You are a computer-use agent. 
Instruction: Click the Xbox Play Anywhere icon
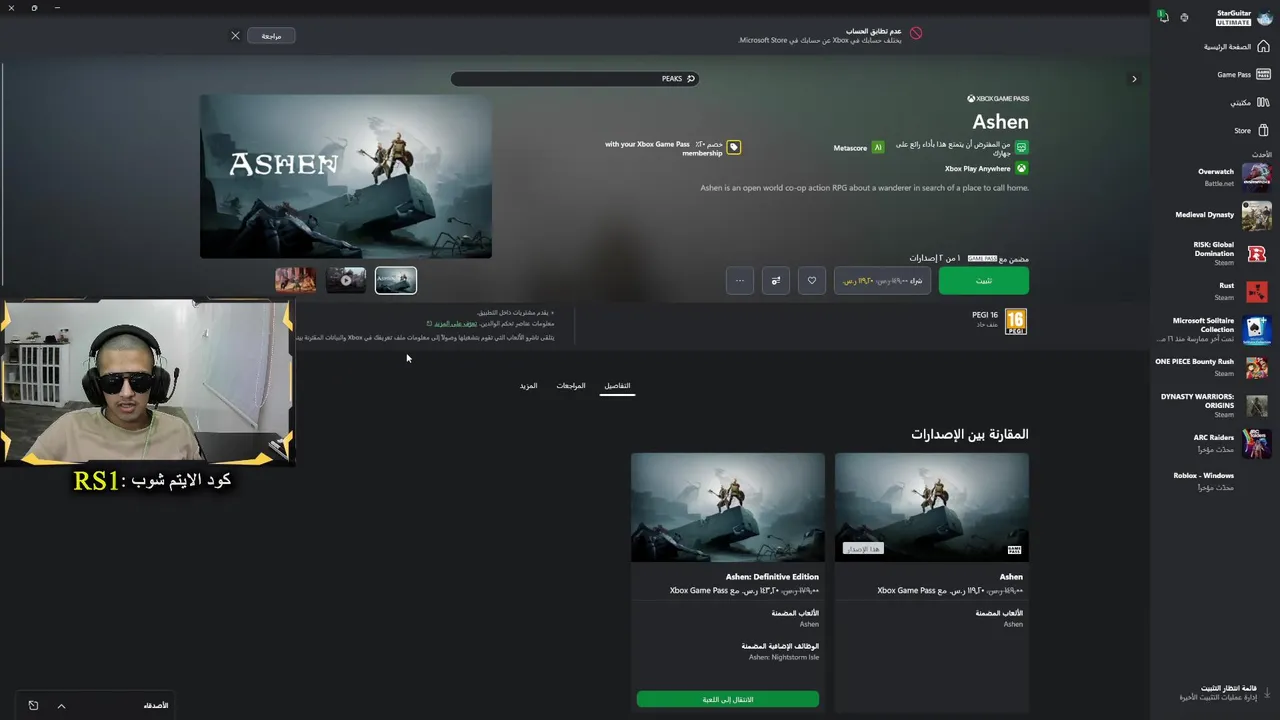coord(1021,169)
